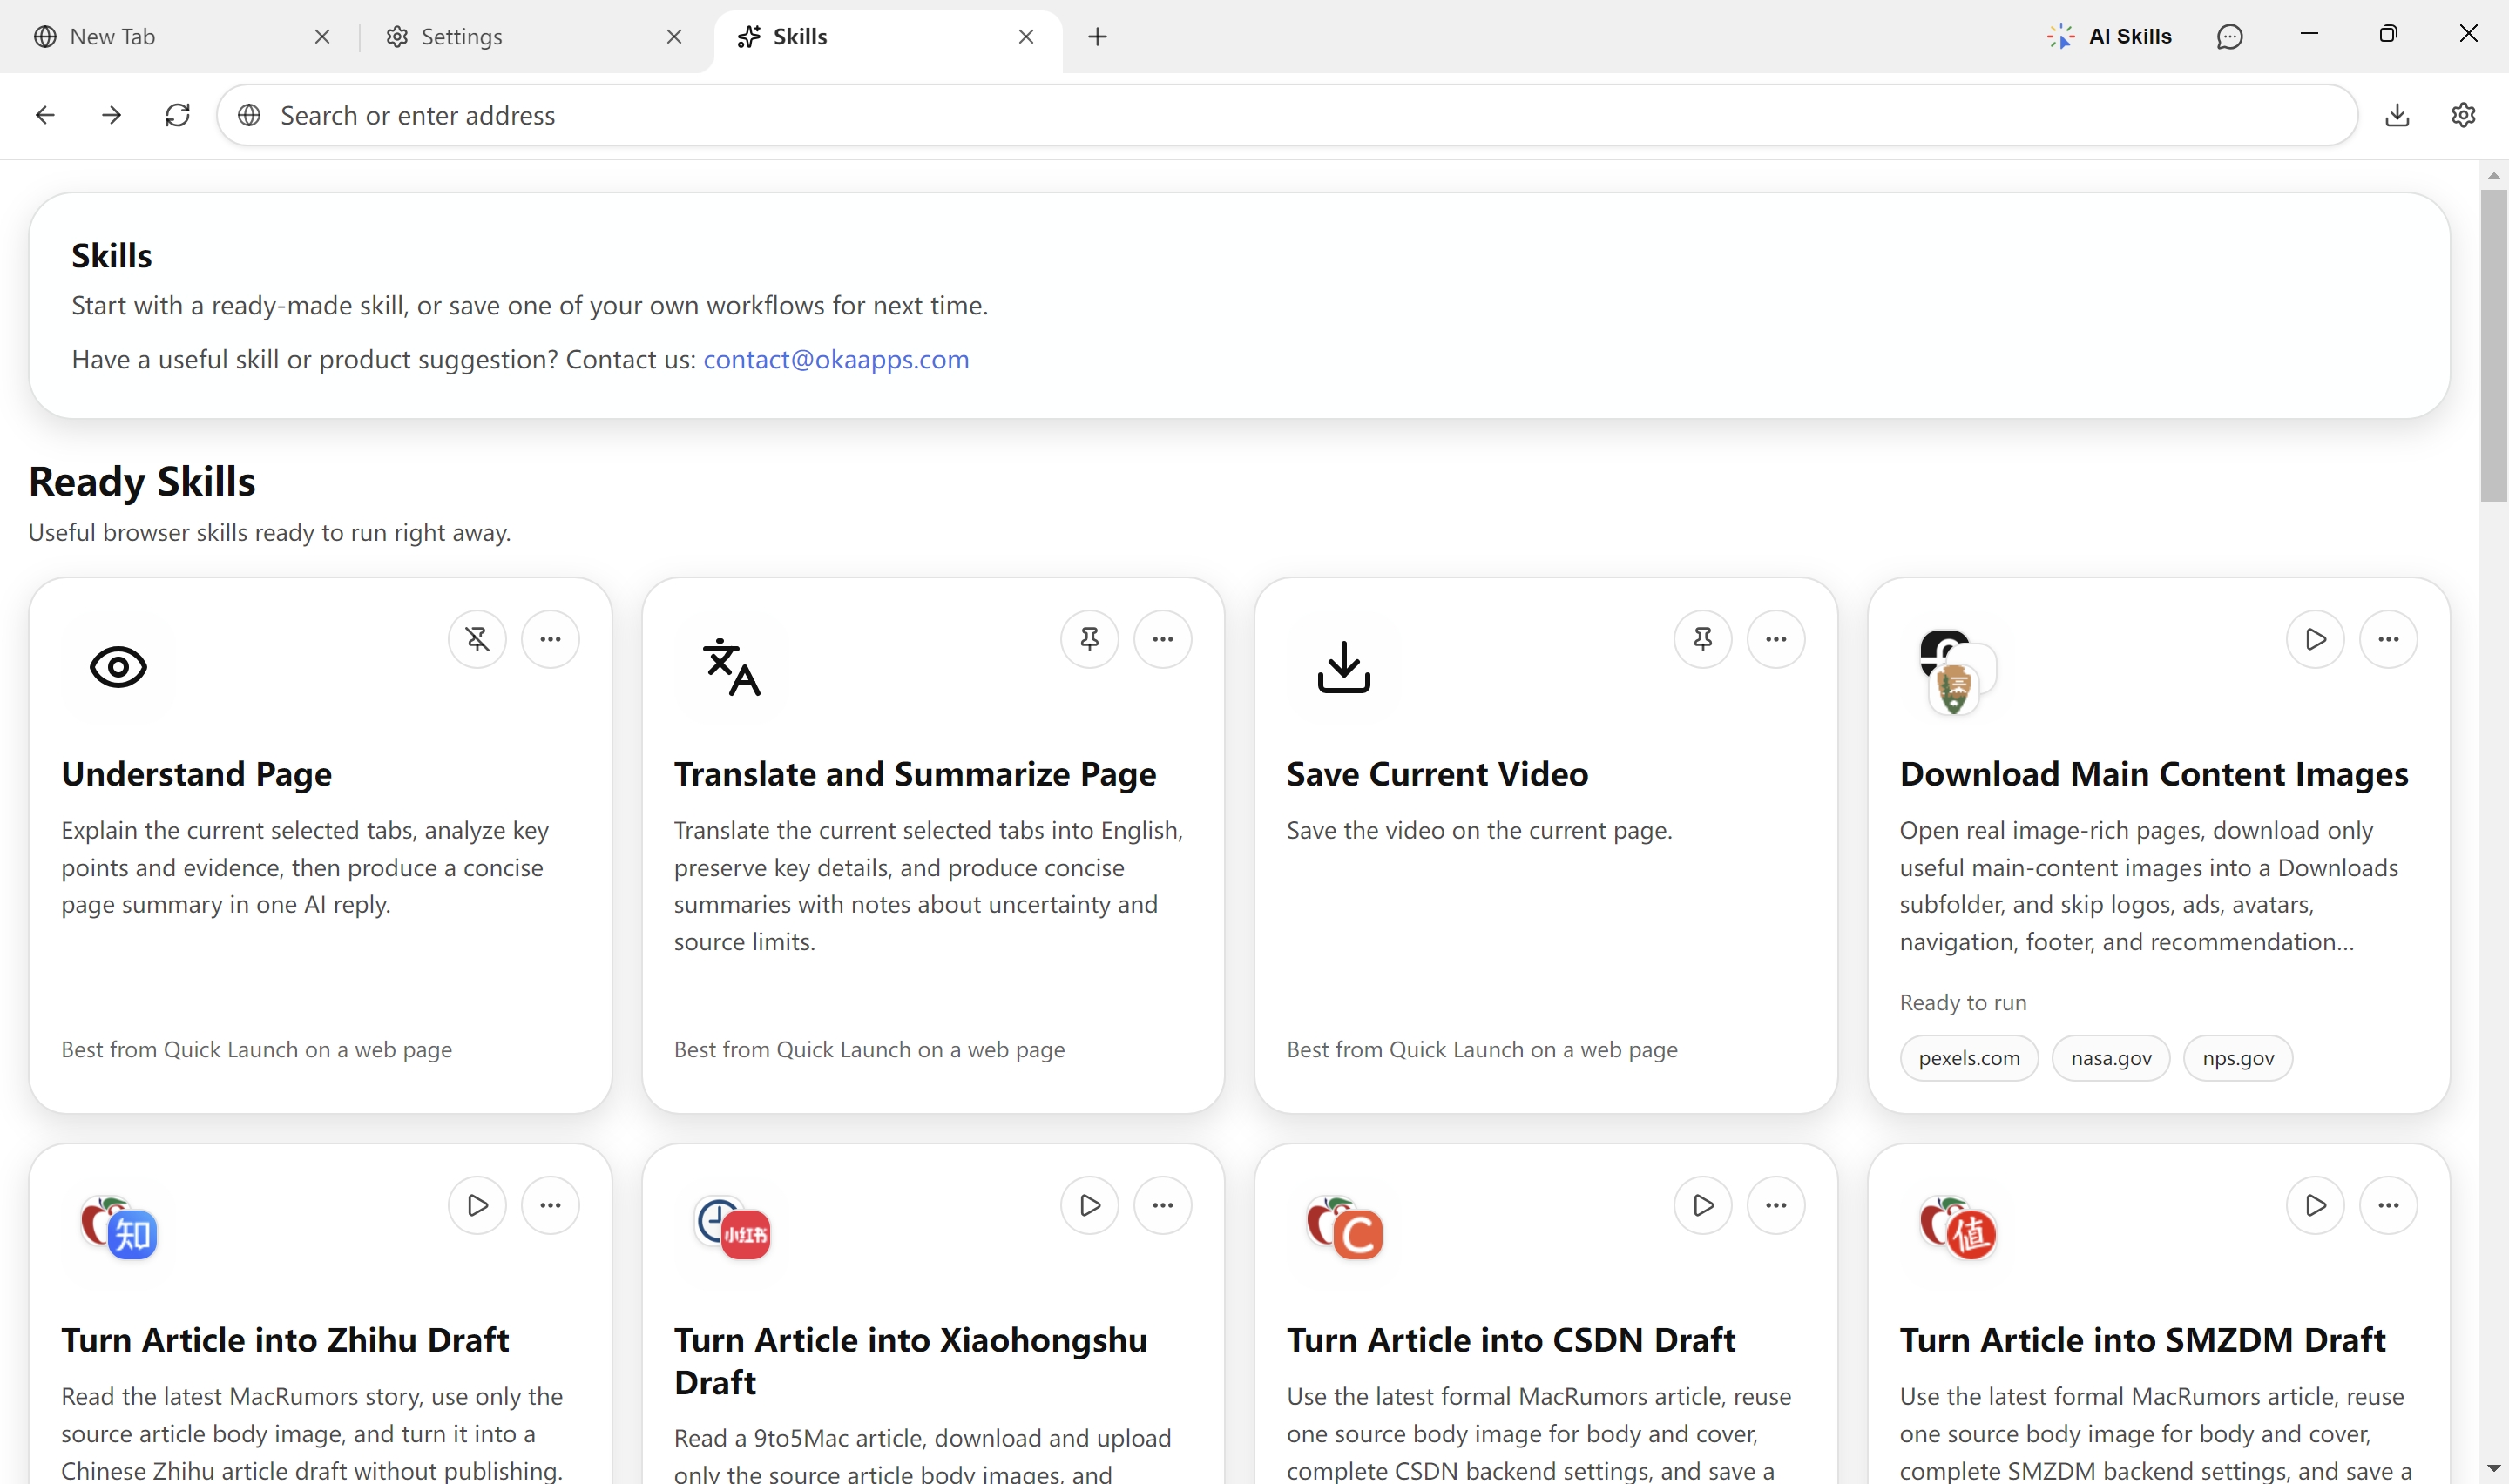Click the scrollbar up arrow
This screenshot has width=2509, height=1484.
[2493, 175]
